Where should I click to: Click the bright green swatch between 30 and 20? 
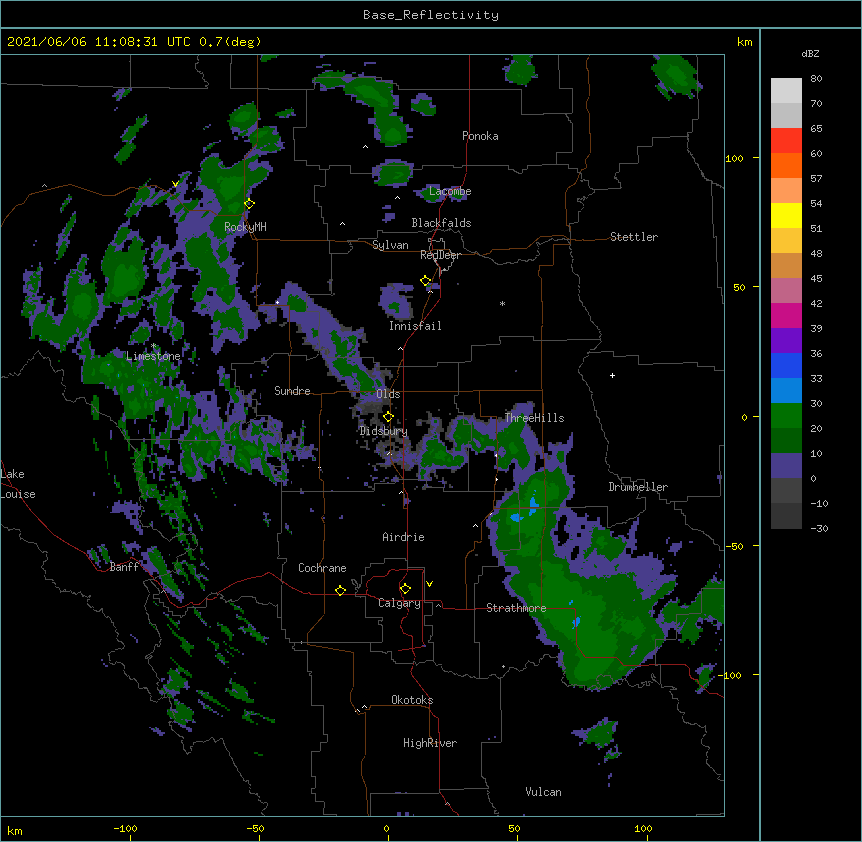(786, 416)
